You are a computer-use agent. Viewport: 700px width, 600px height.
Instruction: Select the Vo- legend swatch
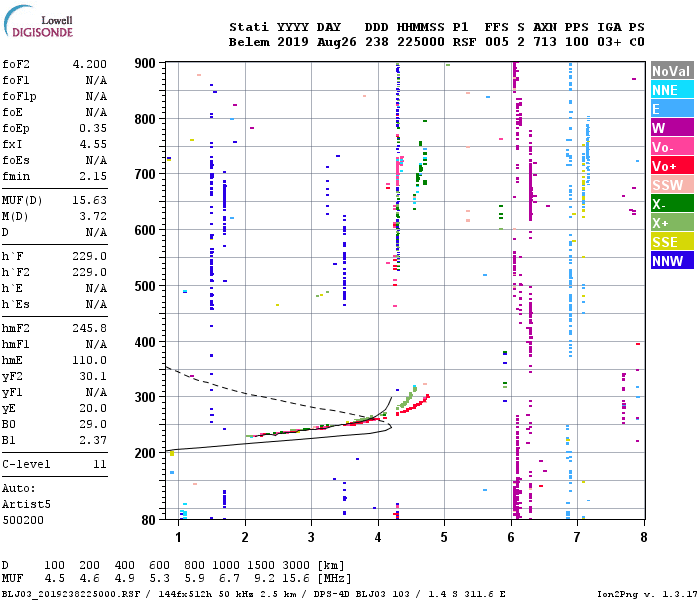672,146
